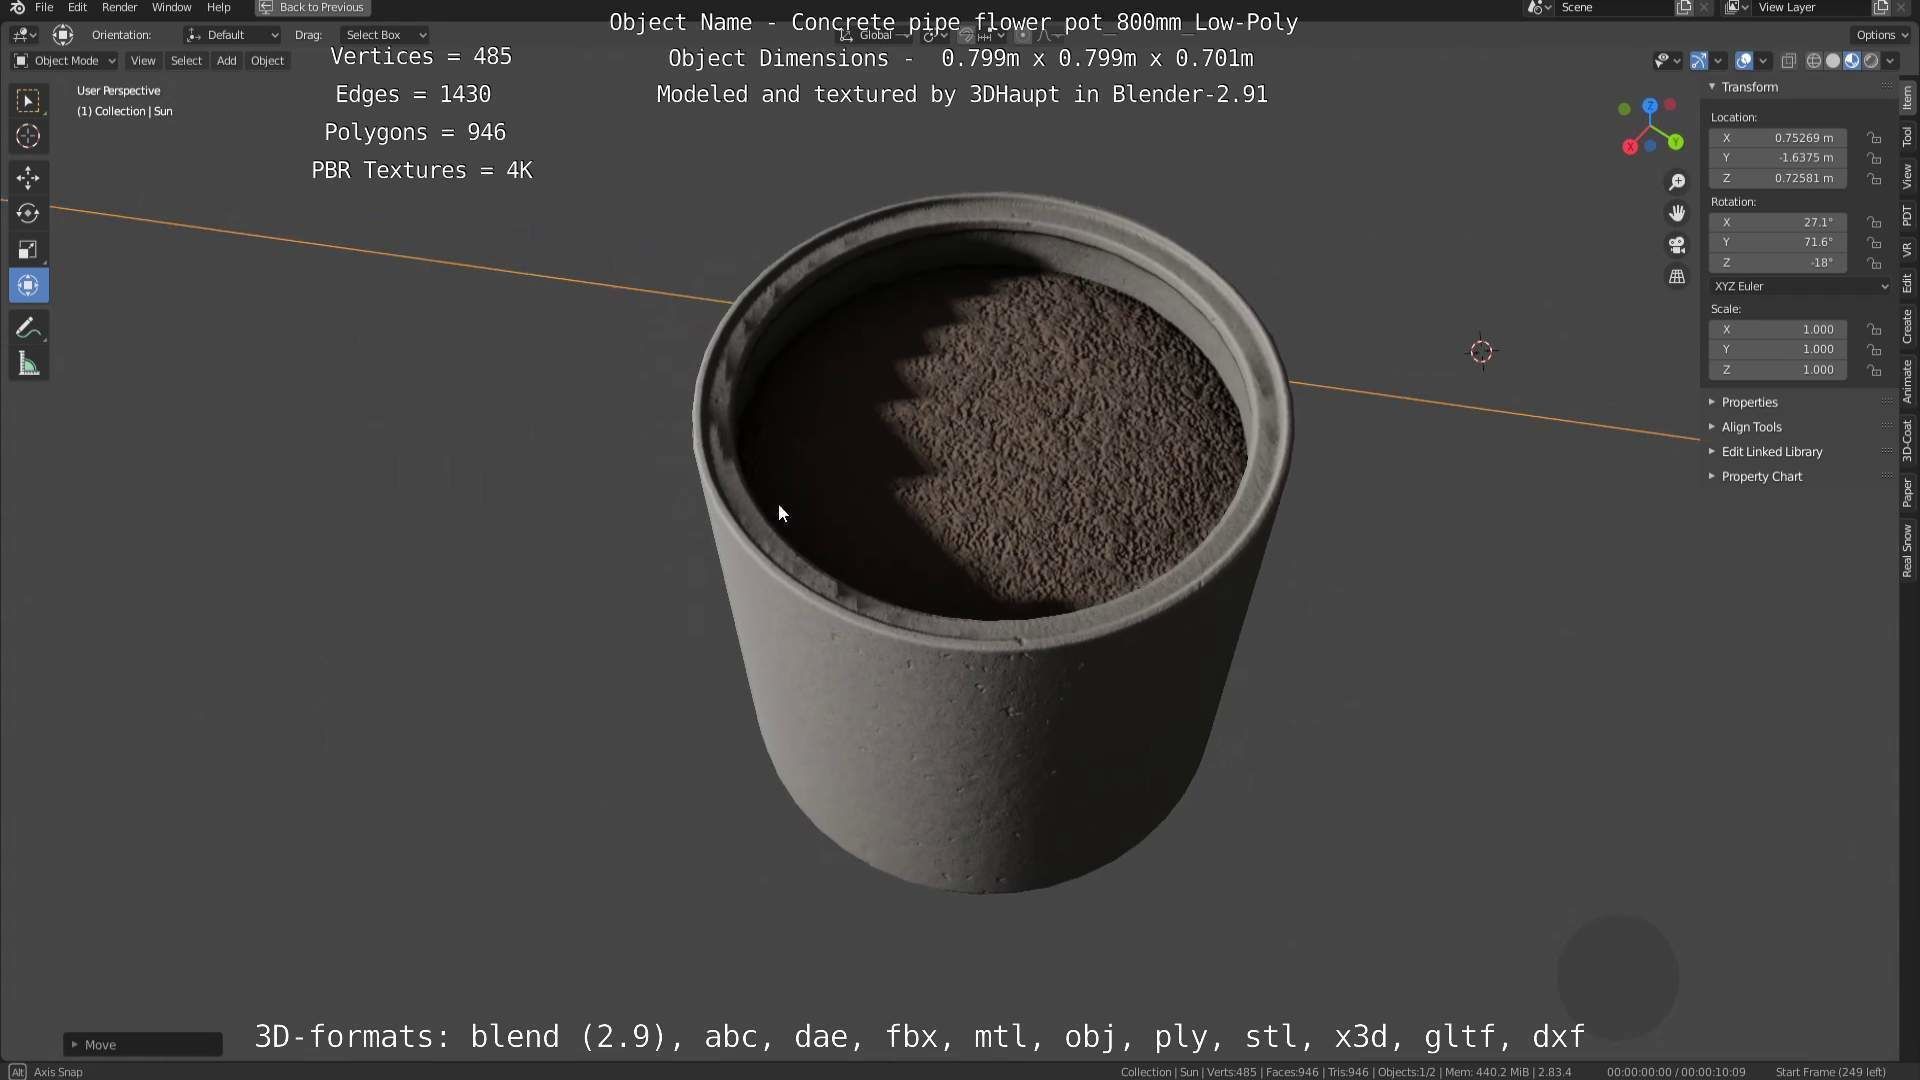The image size is (1920, 1080).
Task: Click the editor type selector icon
Action: pyautogui.click(x=24, y=35)
